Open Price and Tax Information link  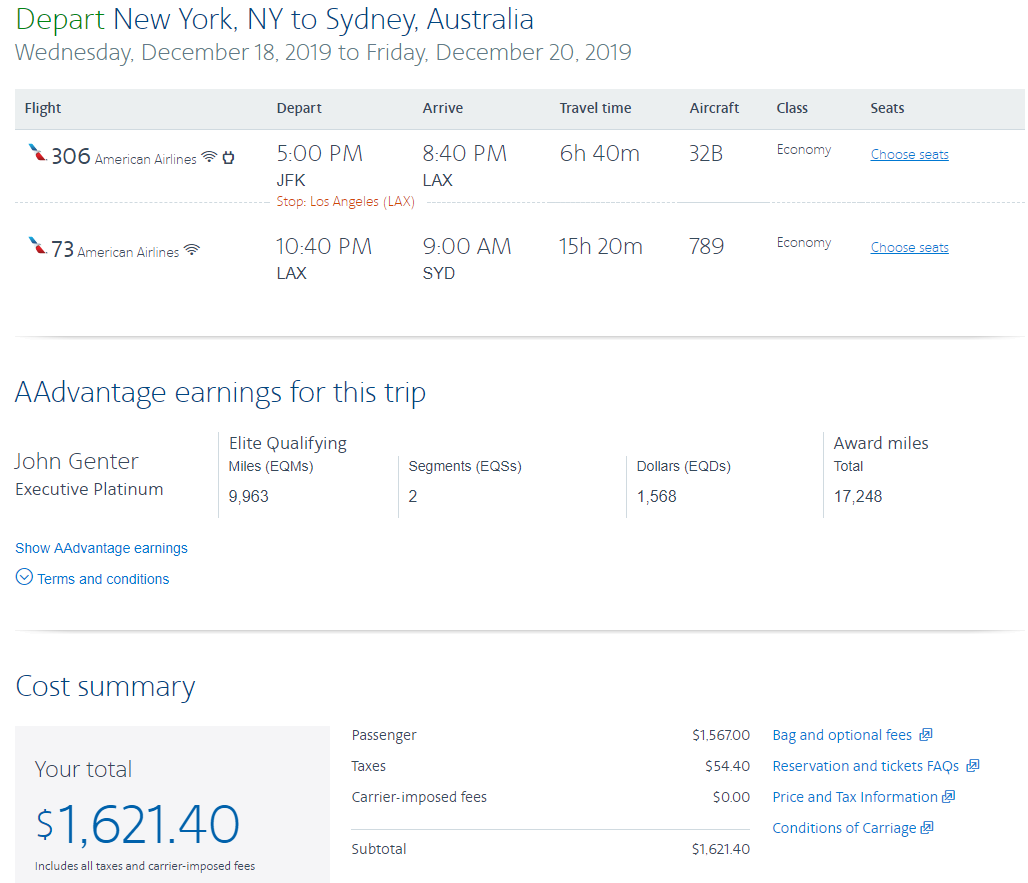click(855, 797)
